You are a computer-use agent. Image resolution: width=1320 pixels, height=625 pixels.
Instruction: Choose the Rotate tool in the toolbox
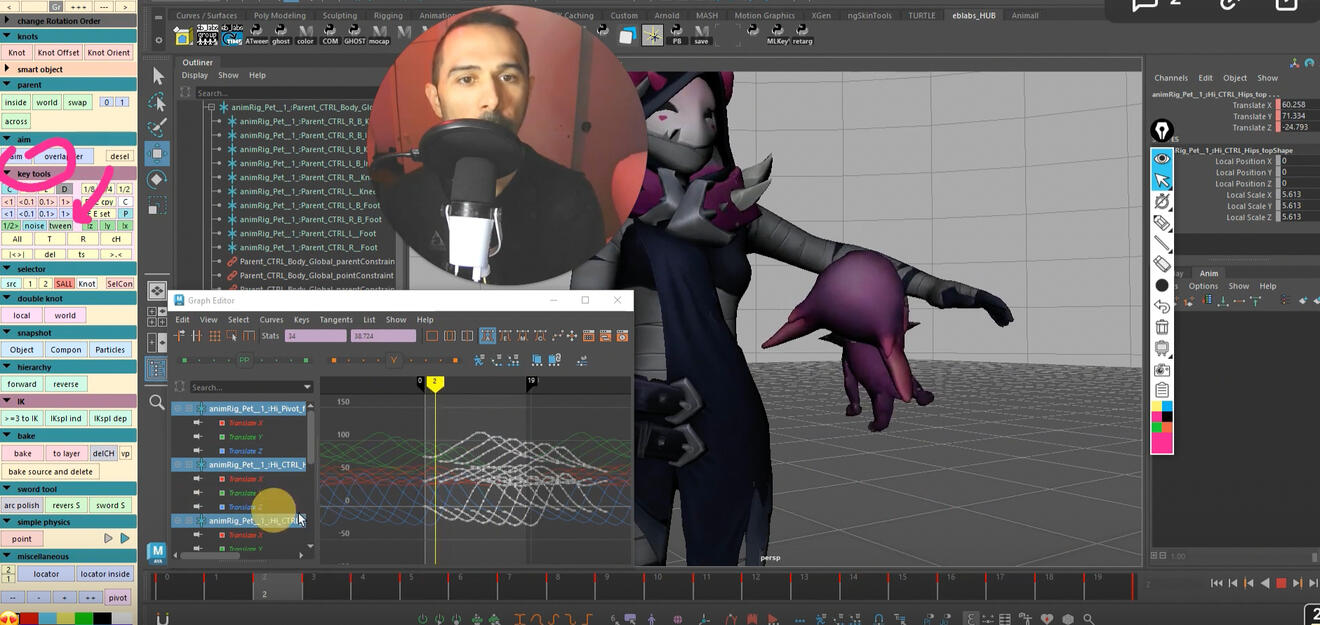click(x=157, y=180)
